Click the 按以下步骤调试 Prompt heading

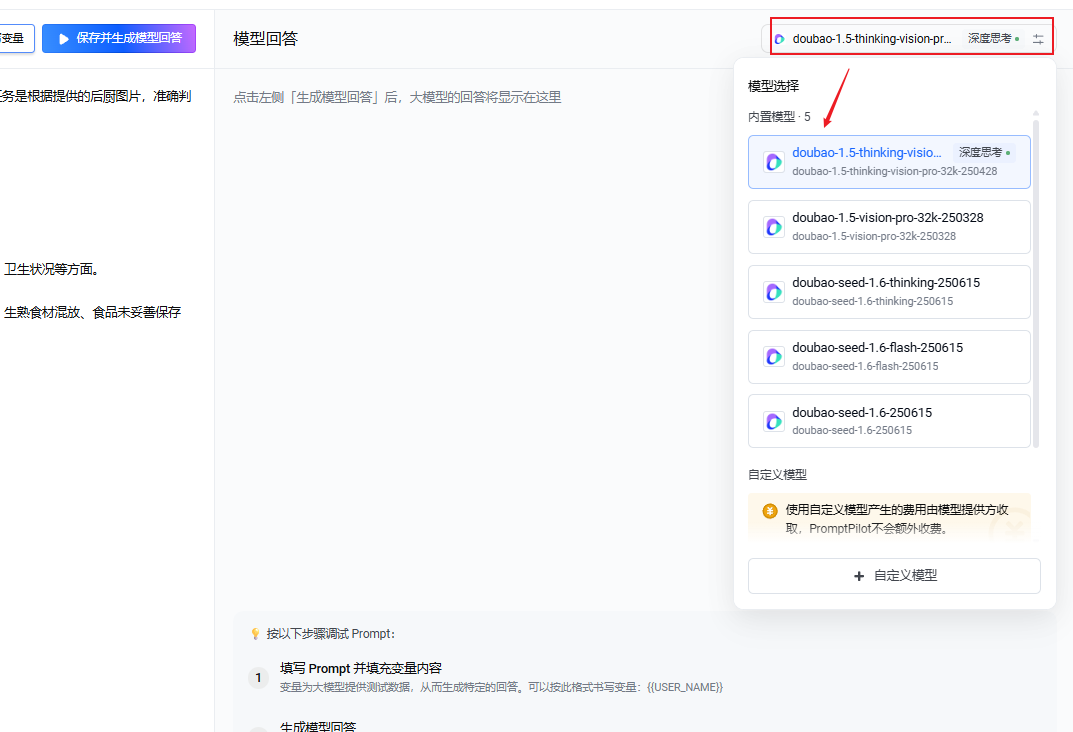[x=331, y=633]
